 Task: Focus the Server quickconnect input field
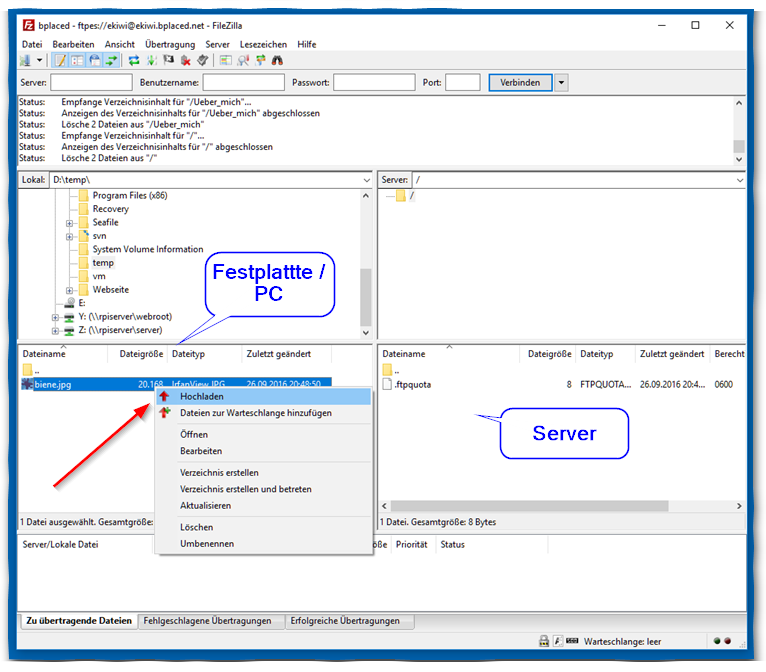pyautogui.click(x=91, y=83)
